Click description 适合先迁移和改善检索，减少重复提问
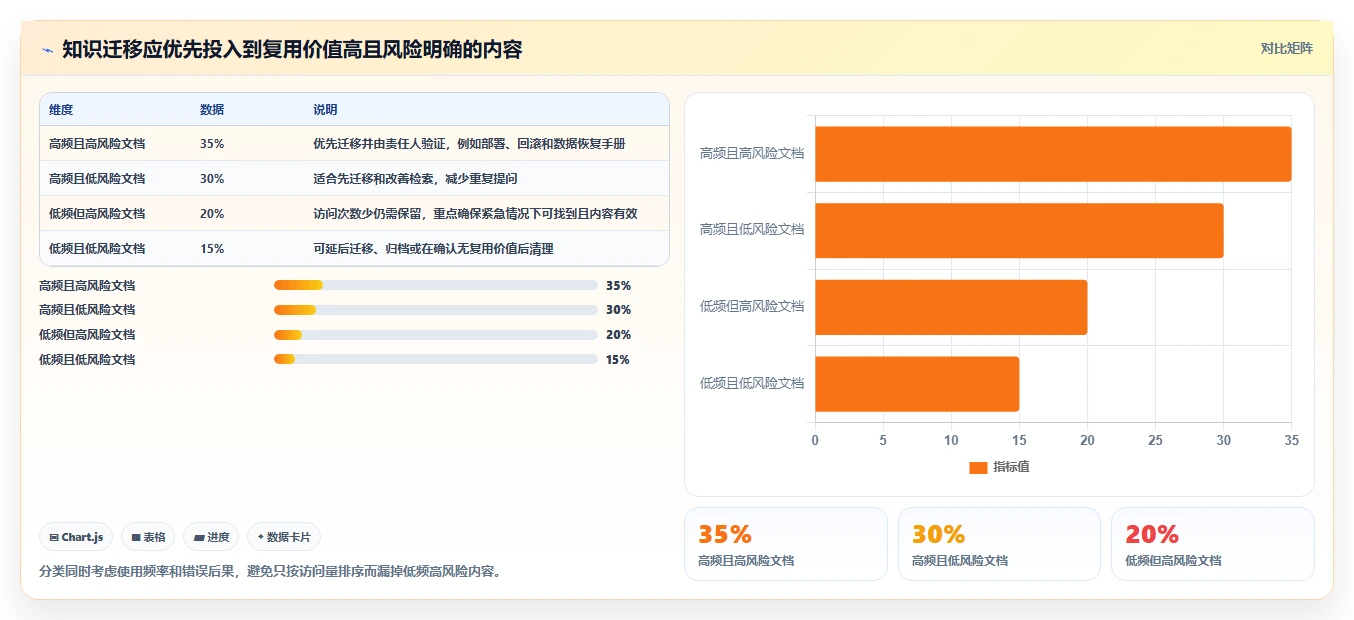Viewport: 1354px width, 620px height. click(x=415, y=179)
